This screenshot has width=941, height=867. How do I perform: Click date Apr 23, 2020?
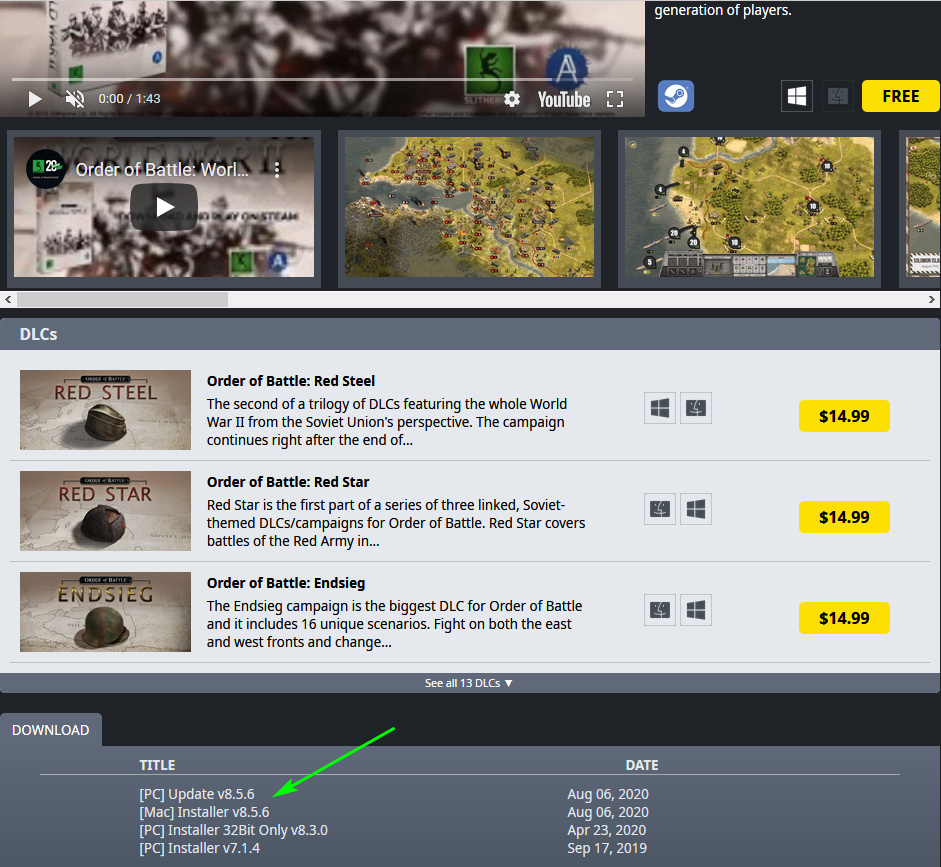(x=607, y=830)
